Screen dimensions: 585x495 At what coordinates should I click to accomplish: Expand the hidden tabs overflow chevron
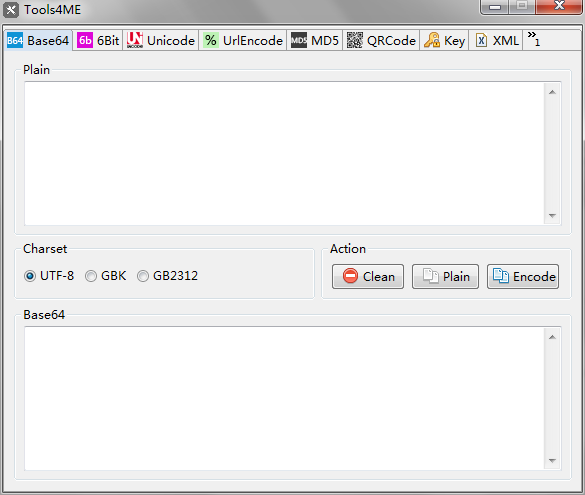point(534,39)
